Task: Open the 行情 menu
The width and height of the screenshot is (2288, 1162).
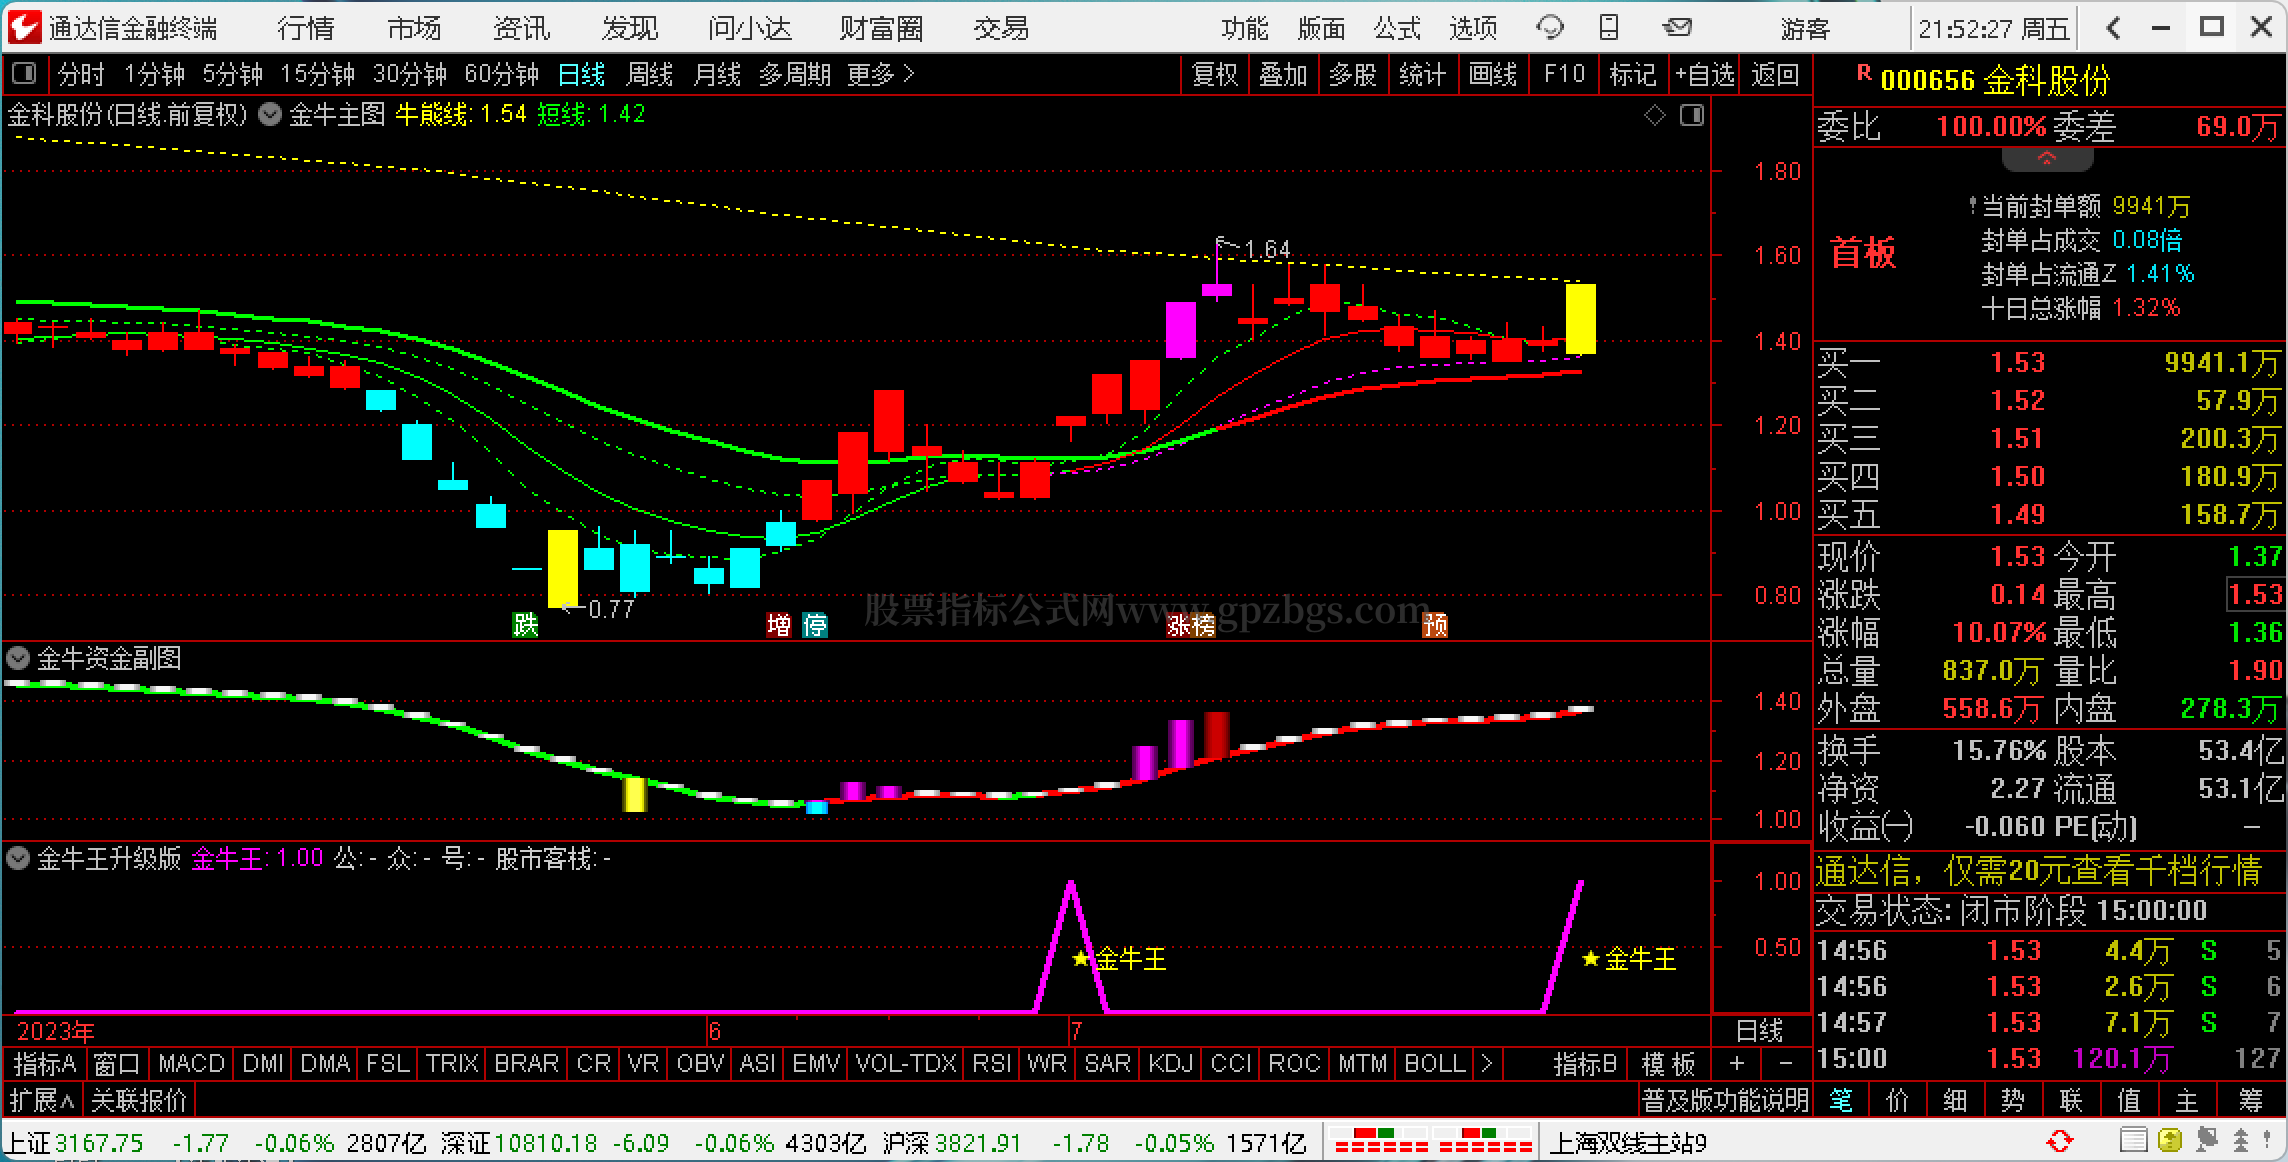Action: 306,28
